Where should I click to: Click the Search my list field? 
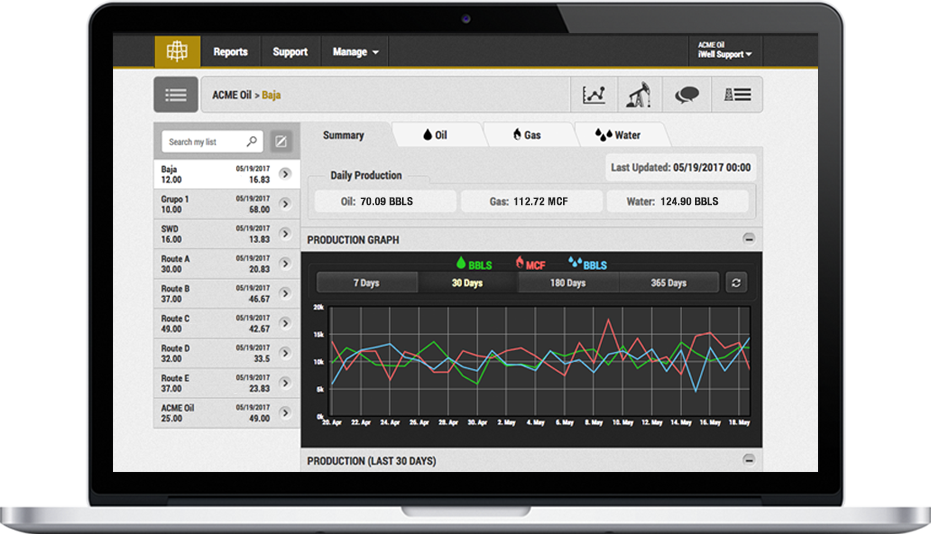[x=206, y=142]
